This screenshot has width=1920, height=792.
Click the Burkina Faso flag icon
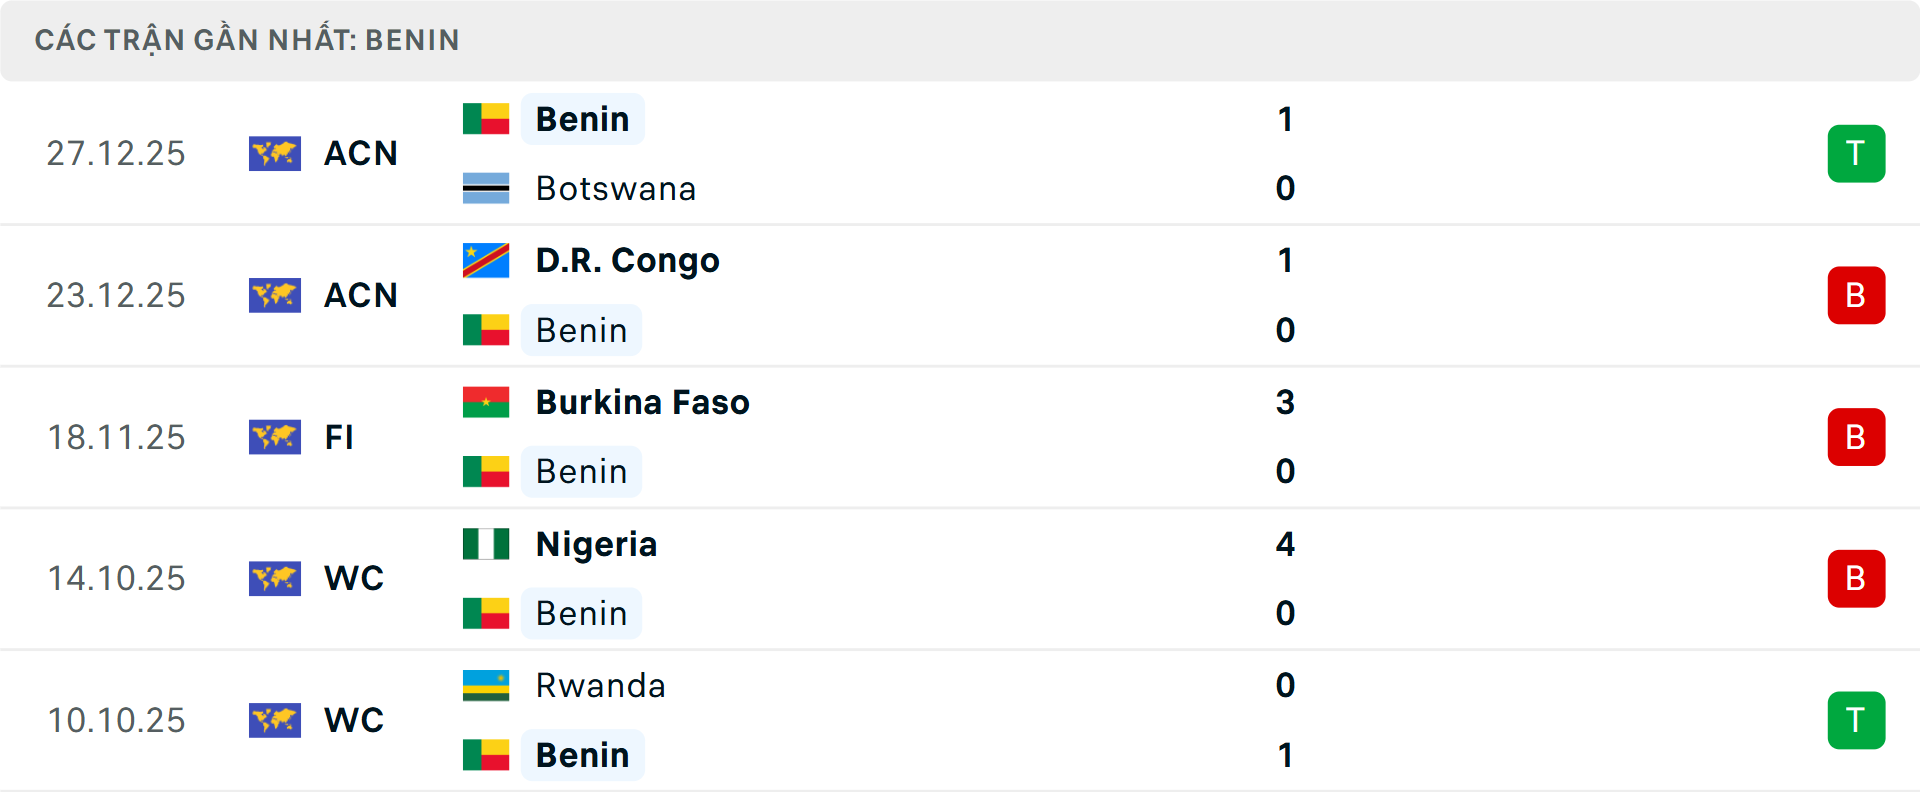486,402
